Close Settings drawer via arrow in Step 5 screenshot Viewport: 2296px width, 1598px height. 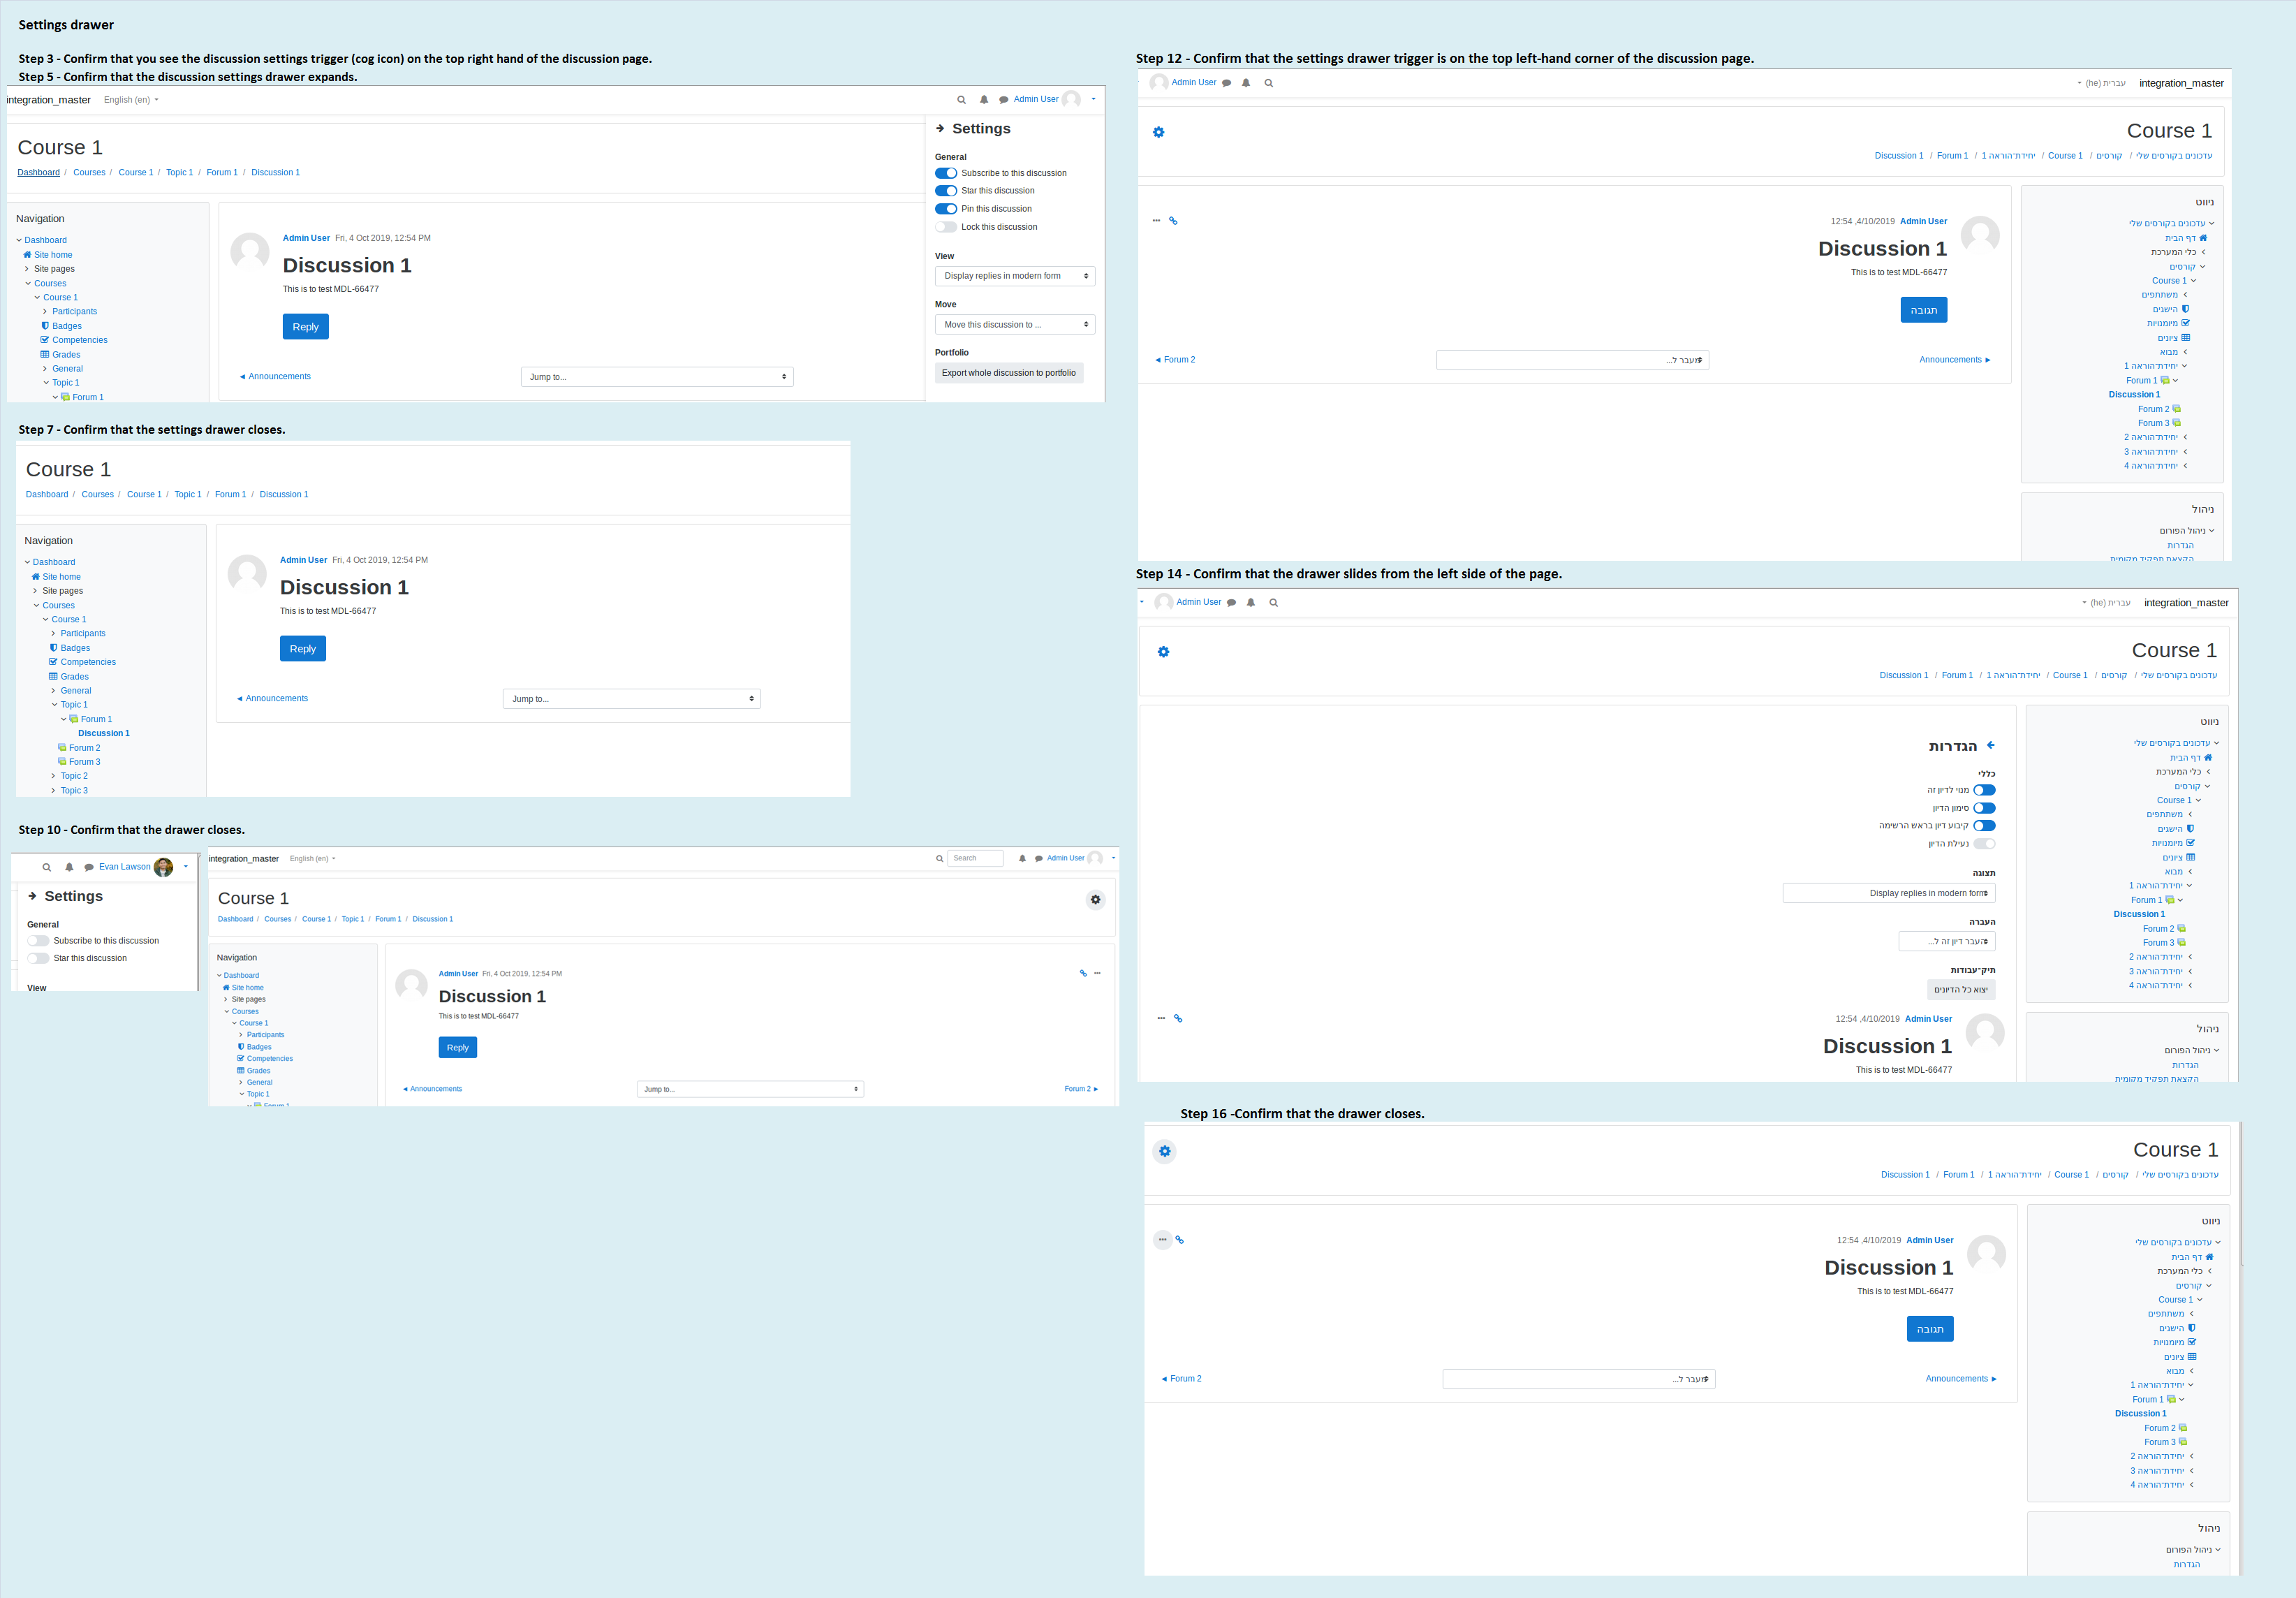pyautogui.click(x=940, y=128)
